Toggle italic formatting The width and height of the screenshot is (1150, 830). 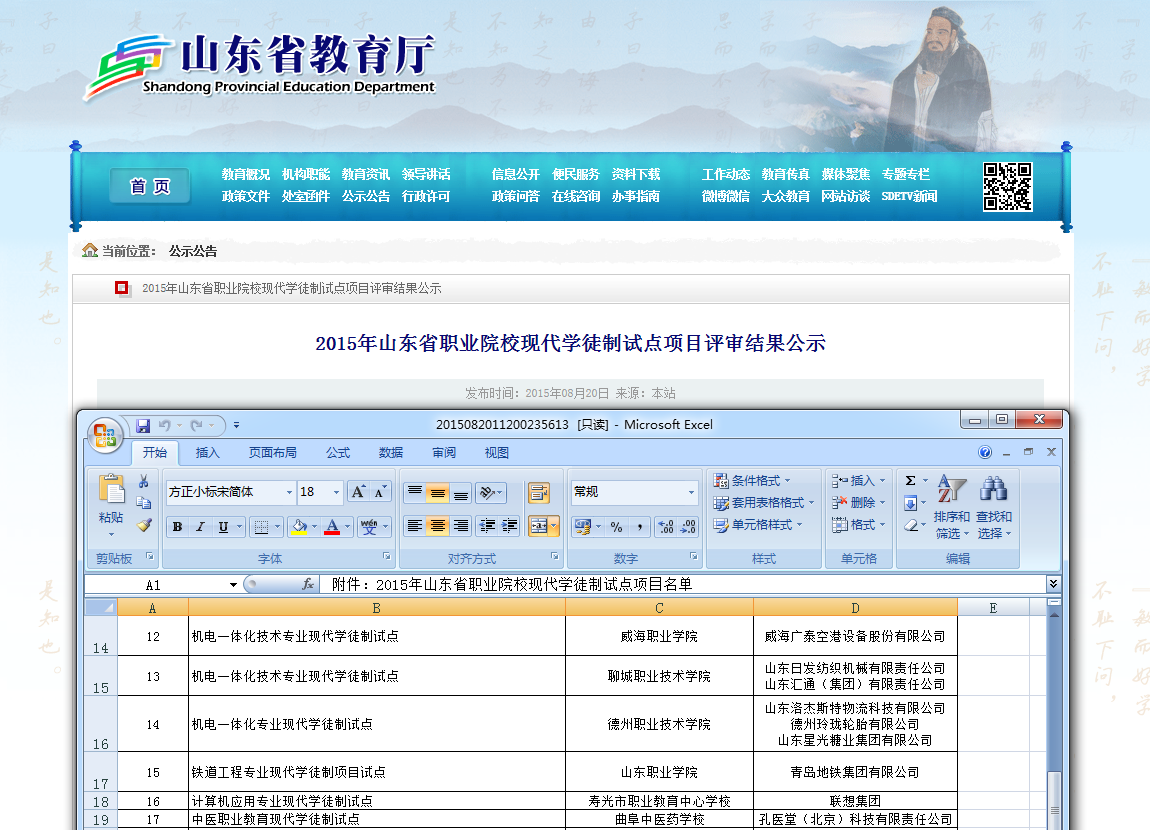pos(200,527)
